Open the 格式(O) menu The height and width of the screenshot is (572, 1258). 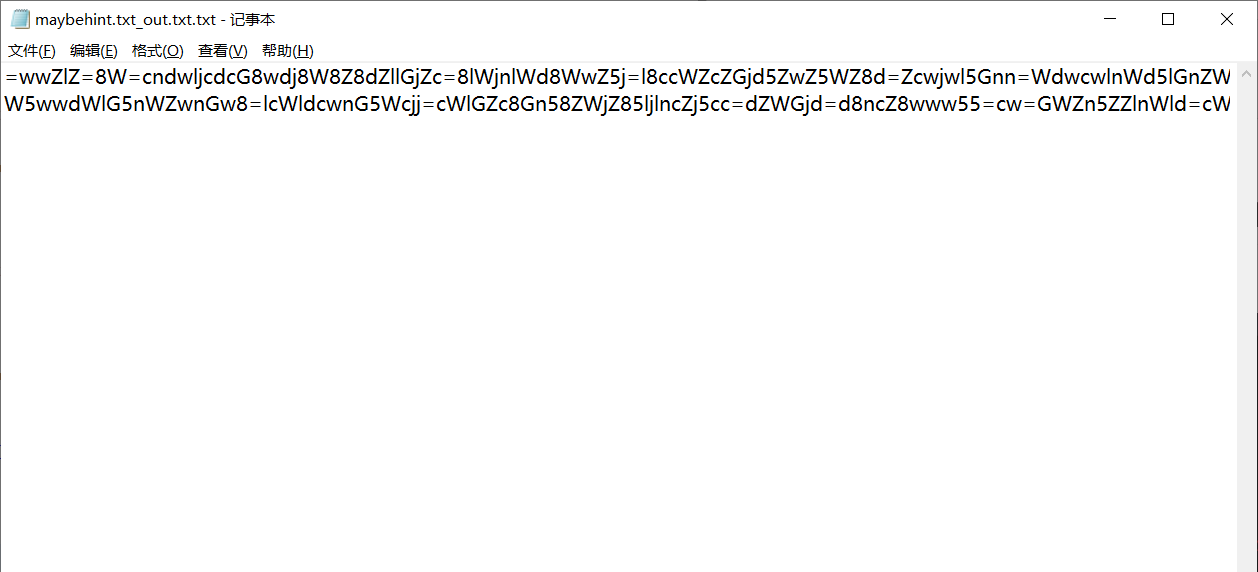click(x=158, y=51)
